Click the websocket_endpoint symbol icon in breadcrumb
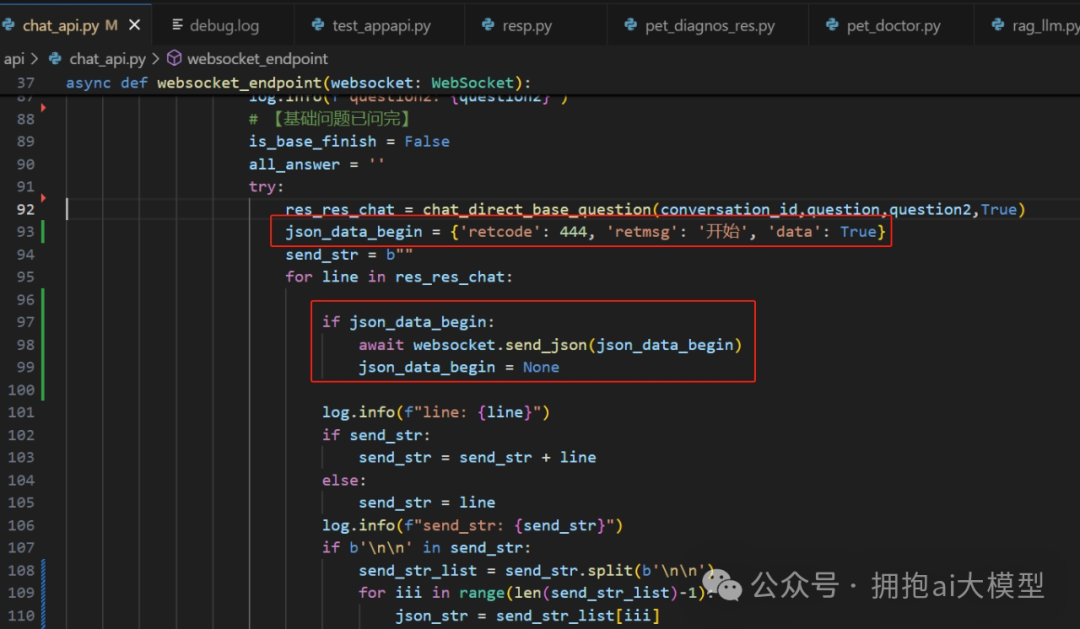This screenshot has width=1080, height=629. [174, 59]
